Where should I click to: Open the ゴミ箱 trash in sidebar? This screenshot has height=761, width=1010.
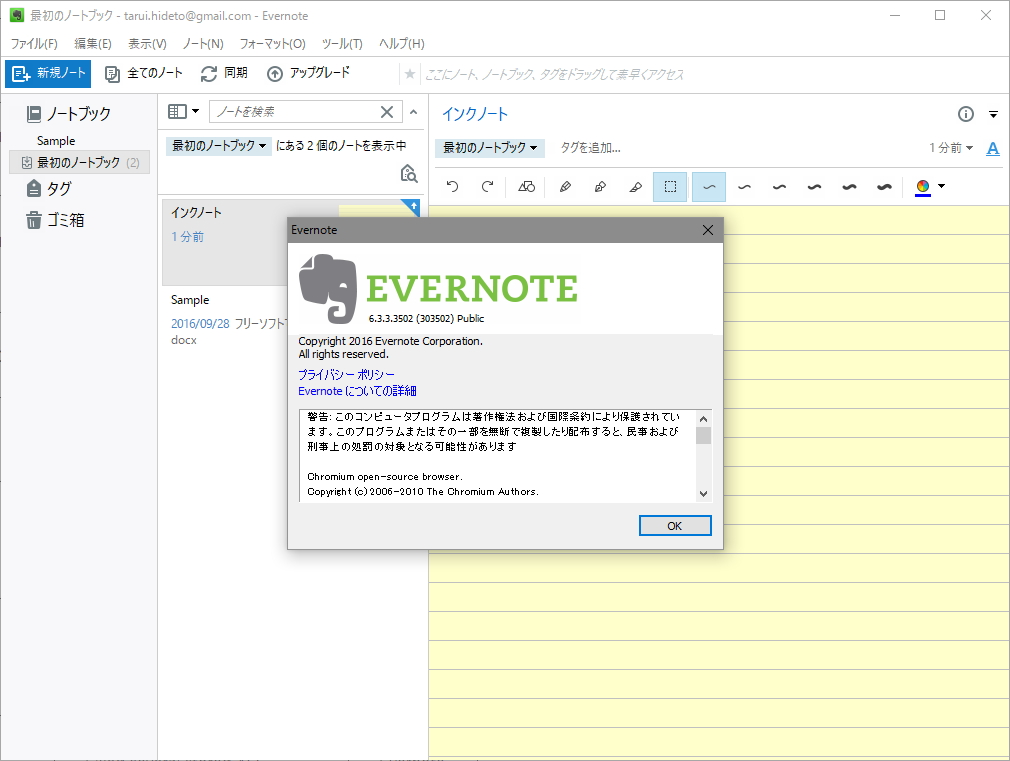point(55,220)
